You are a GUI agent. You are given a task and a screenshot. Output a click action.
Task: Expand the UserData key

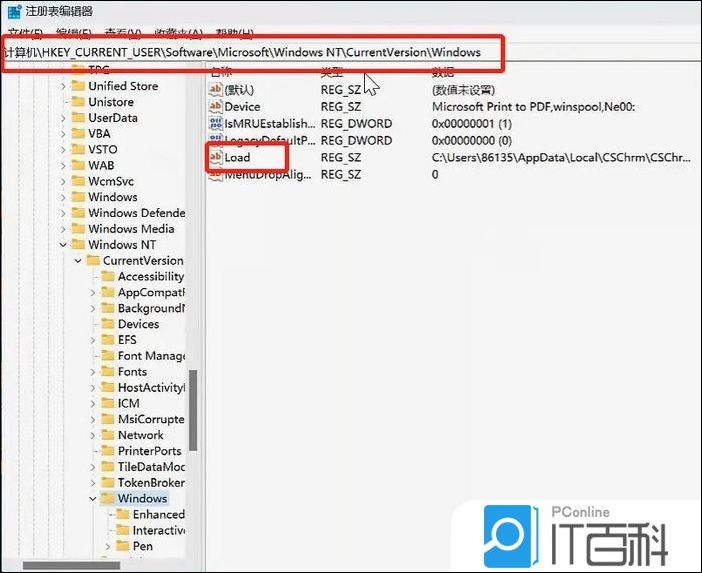[63, 118]
